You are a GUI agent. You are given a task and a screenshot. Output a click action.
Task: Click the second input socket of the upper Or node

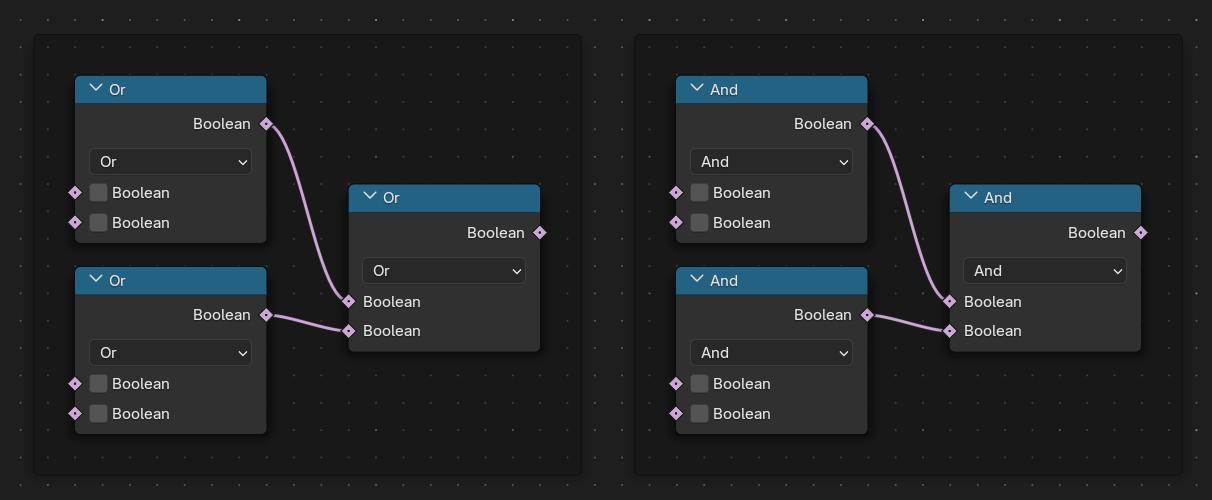click(x=75, y=223)
